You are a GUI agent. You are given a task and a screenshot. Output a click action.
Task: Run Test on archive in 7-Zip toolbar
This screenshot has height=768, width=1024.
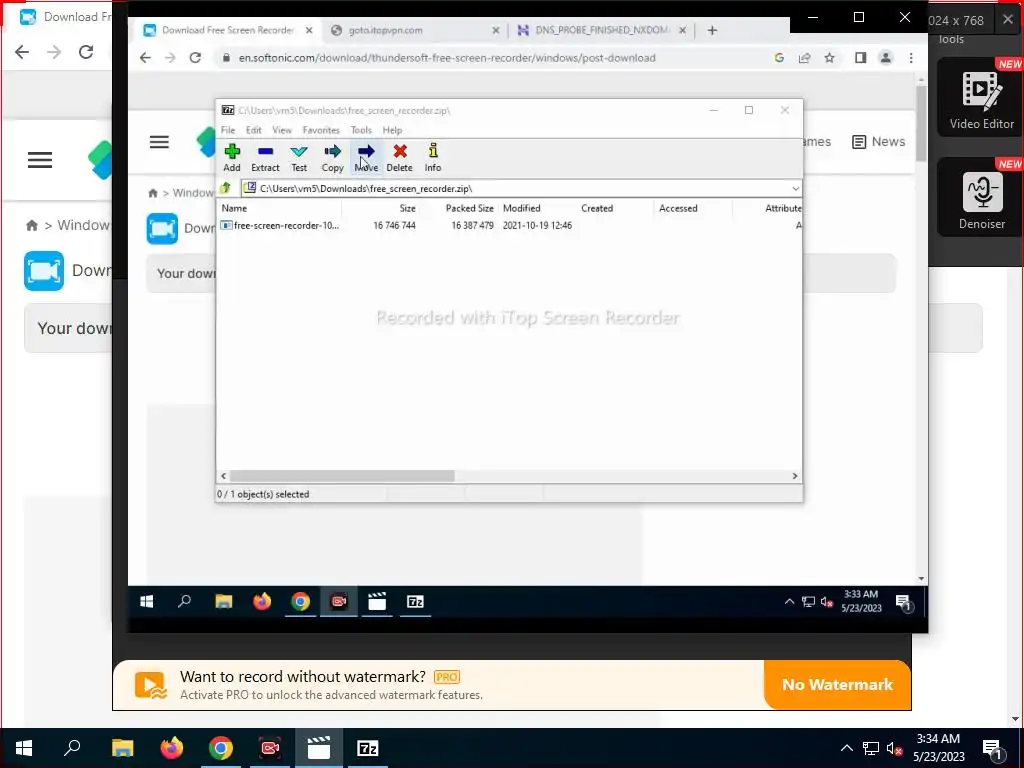[299, 158]
